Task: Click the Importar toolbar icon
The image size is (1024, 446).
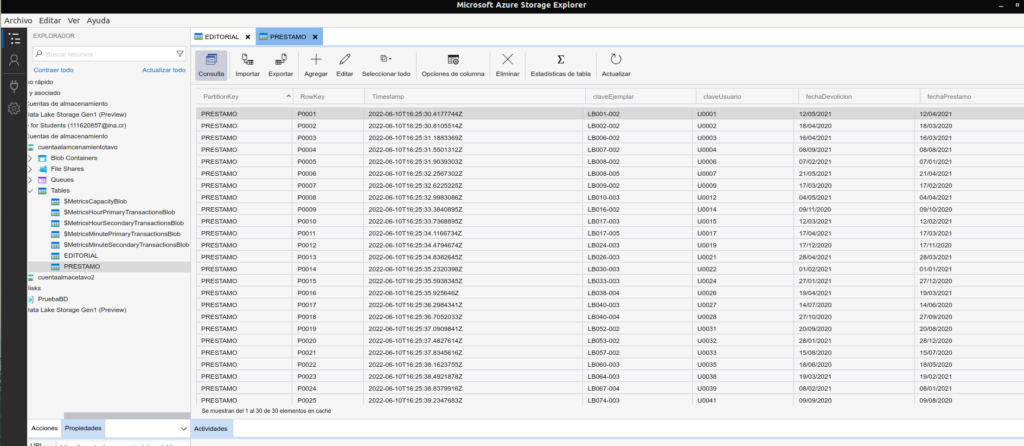Action: [248, 59]
